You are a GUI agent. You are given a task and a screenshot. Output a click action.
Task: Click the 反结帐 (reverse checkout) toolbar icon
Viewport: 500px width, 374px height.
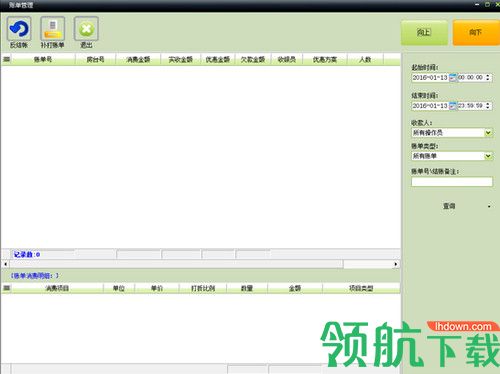tap(19, 29)
